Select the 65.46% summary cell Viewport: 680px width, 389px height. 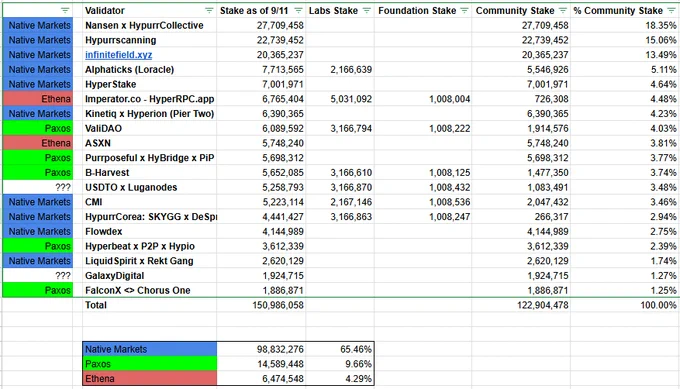340,350
